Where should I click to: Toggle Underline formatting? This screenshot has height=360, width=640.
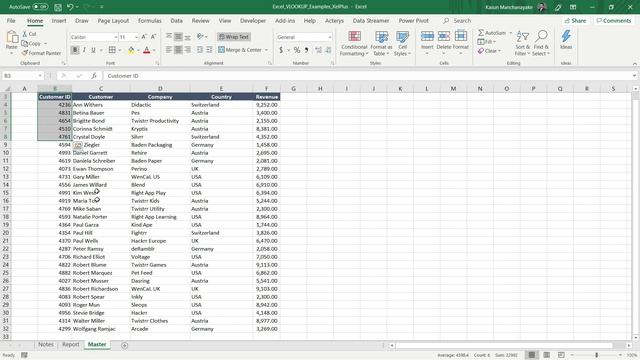pyautogui.click(x=93, y=50)
